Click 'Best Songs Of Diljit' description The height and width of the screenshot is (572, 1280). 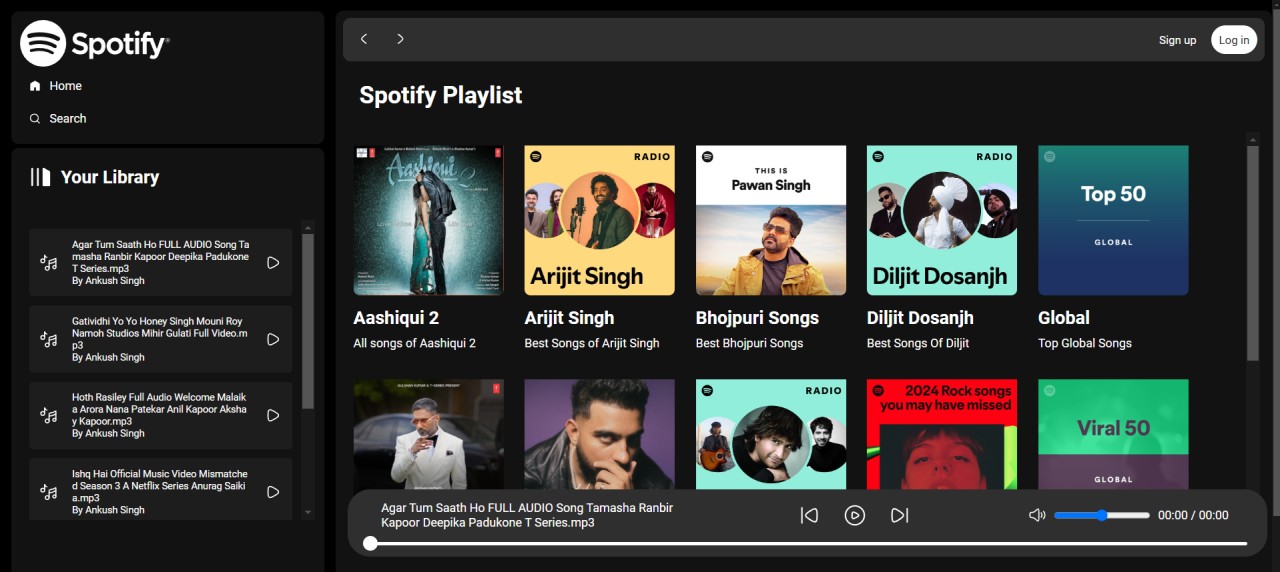coord(918,343)
